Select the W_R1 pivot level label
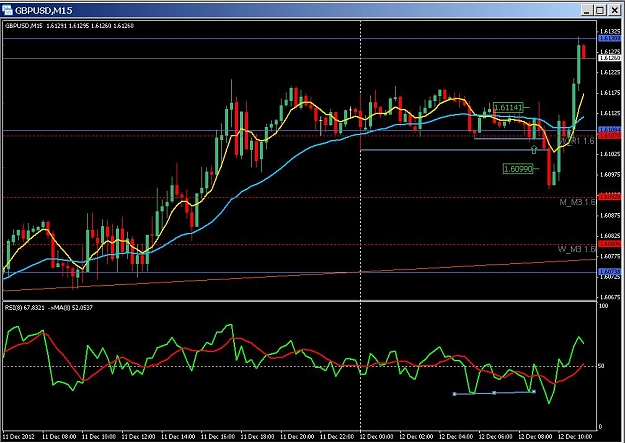The height and width of the screenshot is (443, 625). click(577, 141)
